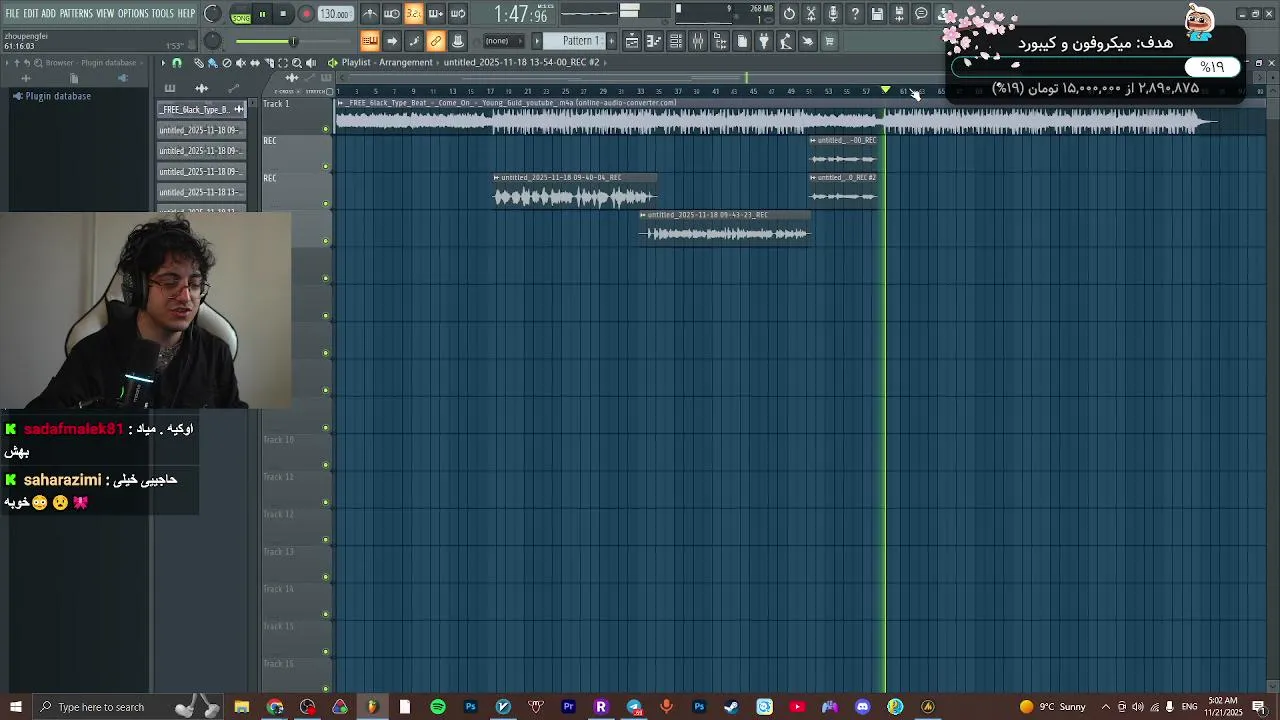Viewport: 1280px width, 720px height.
Task: Open the EDIT menu
Action: [x=31, y=14]
